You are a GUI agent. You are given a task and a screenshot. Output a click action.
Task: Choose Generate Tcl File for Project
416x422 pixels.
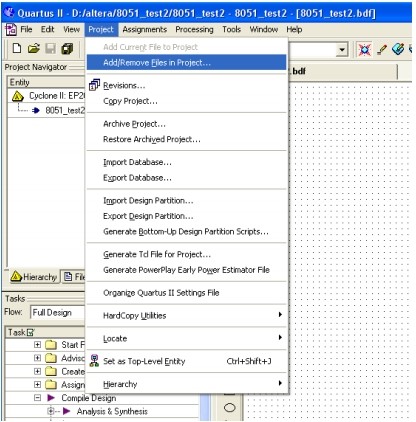pos(186,254)
